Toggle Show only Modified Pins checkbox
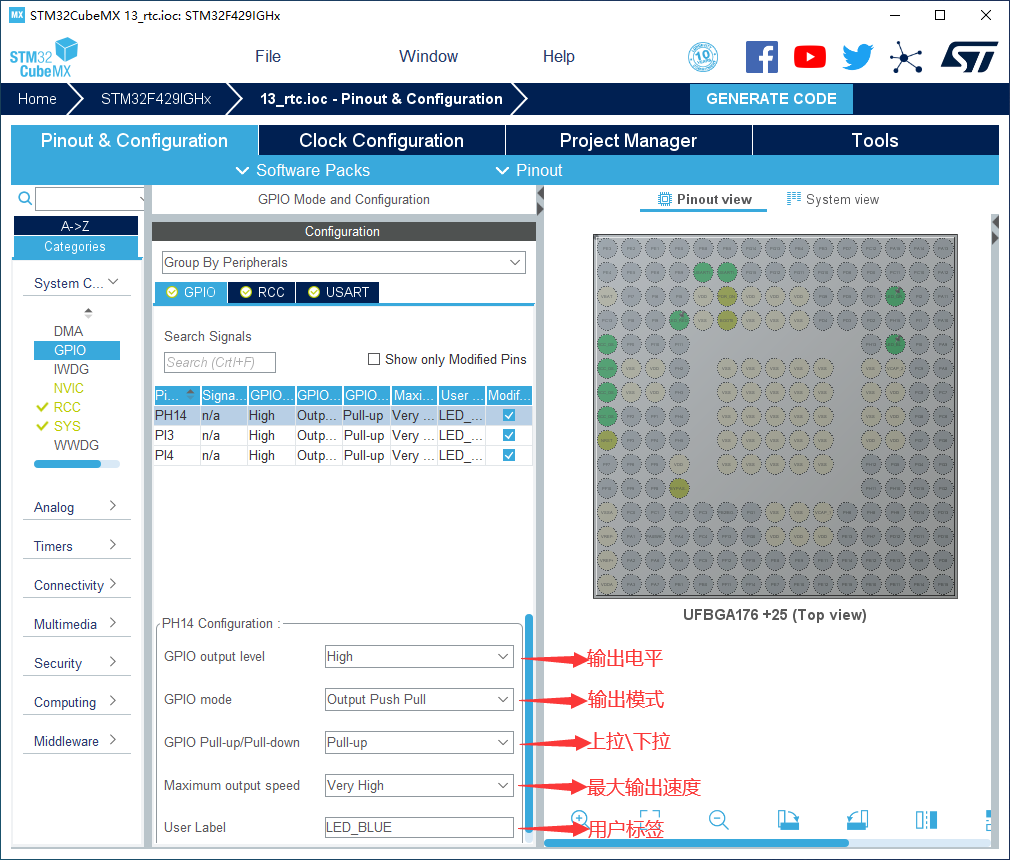This screenshot has width=1010, height=860. coord(374,359)
